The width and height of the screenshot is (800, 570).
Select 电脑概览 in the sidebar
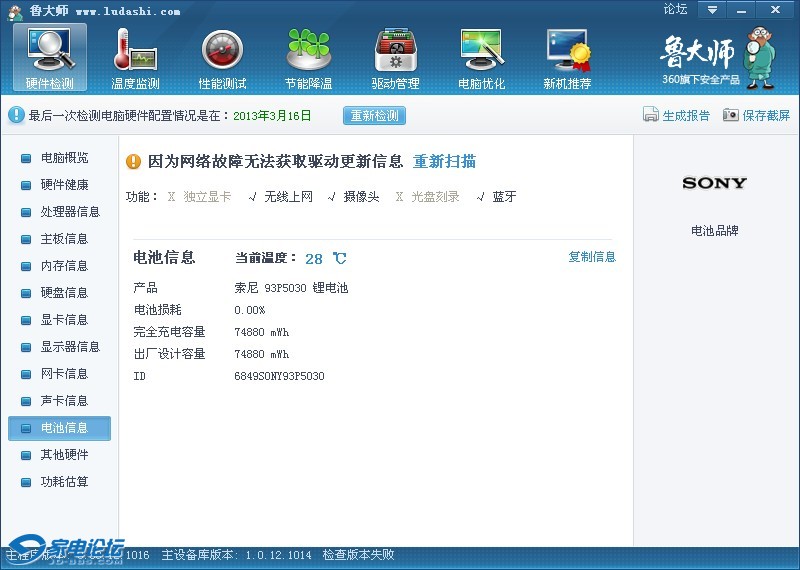pyautogui.click(x=64, y=158)
